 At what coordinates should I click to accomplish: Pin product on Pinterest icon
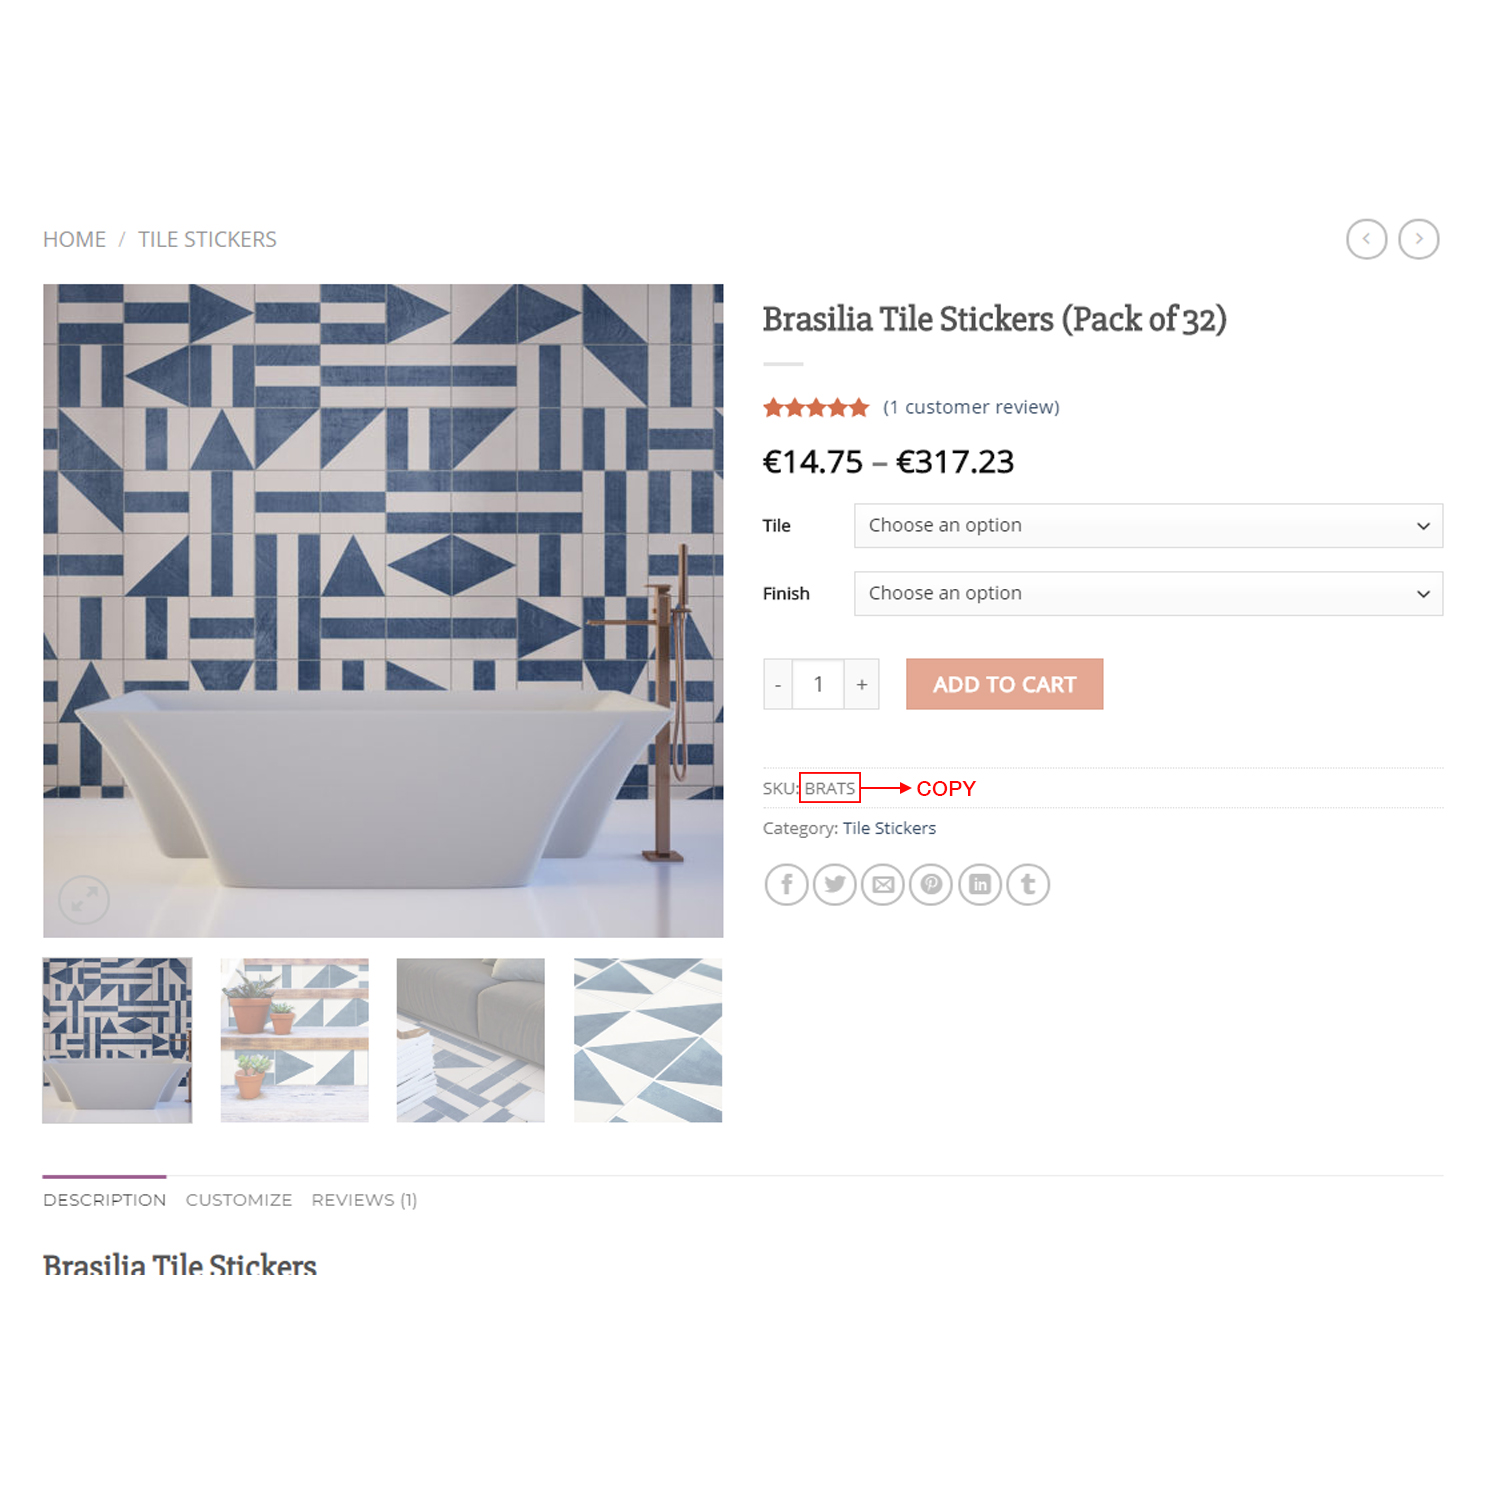(x=931, y=885)
